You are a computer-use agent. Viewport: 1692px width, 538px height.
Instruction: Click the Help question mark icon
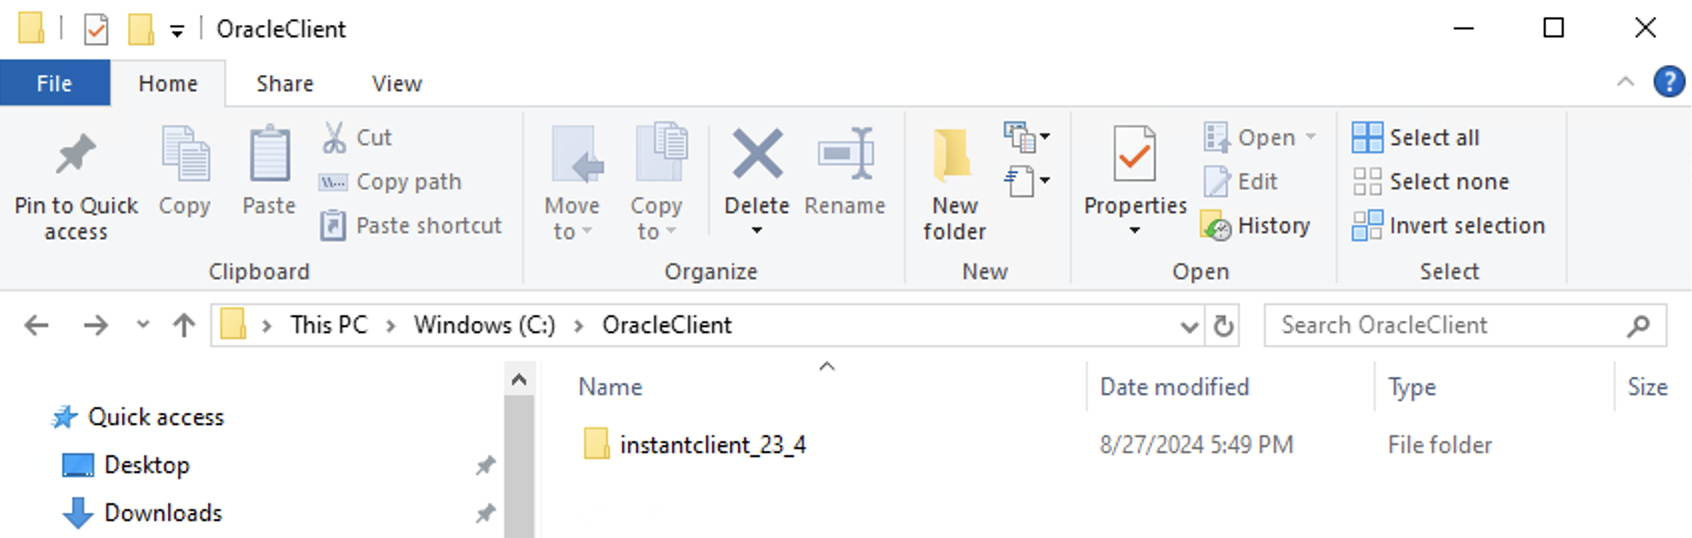[1668, 82]
